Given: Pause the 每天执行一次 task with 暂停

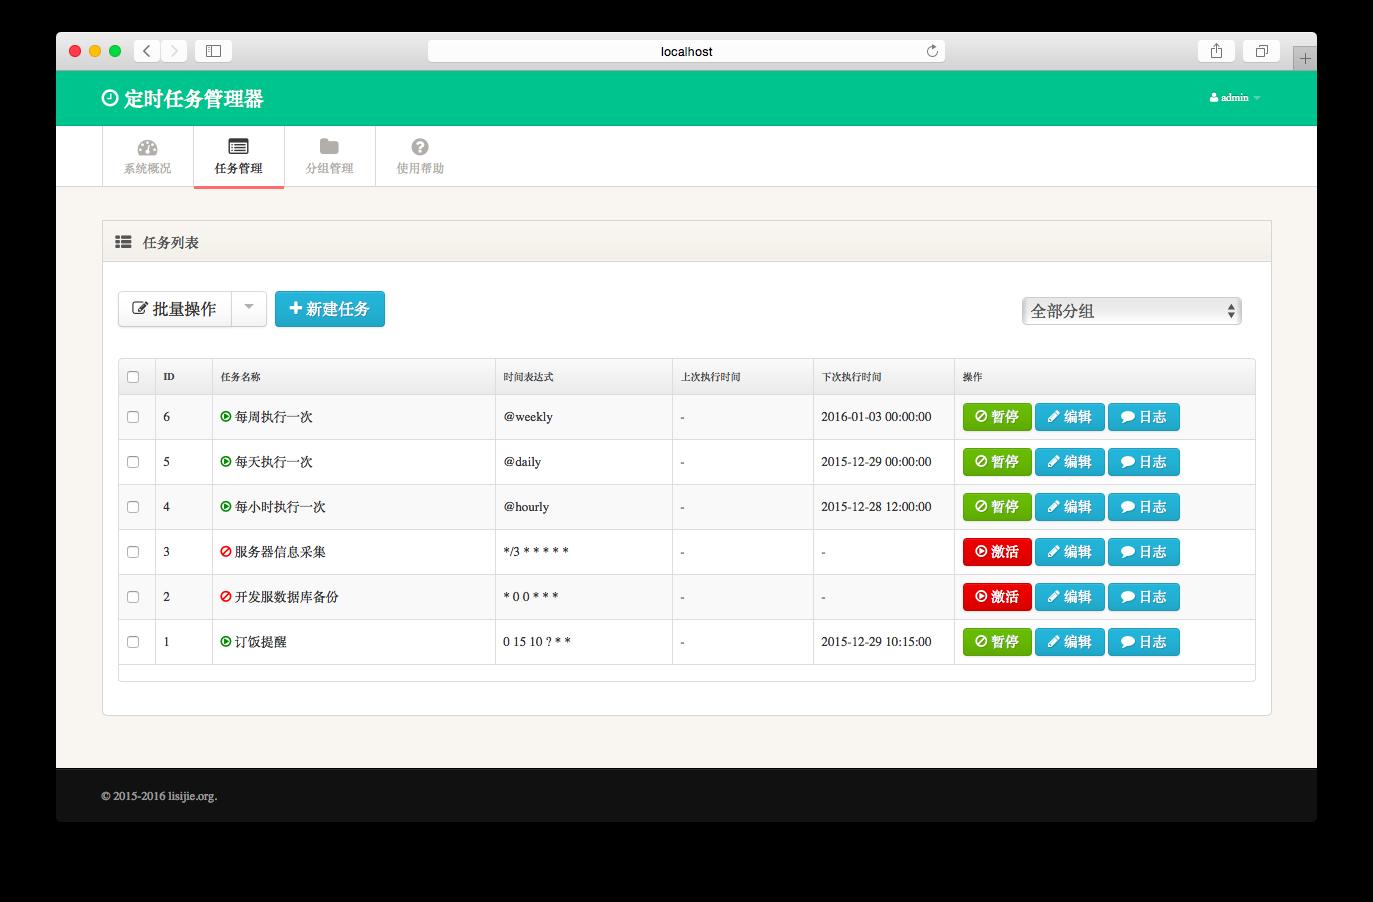Looking at the screenshot, I should coord(996,462).
